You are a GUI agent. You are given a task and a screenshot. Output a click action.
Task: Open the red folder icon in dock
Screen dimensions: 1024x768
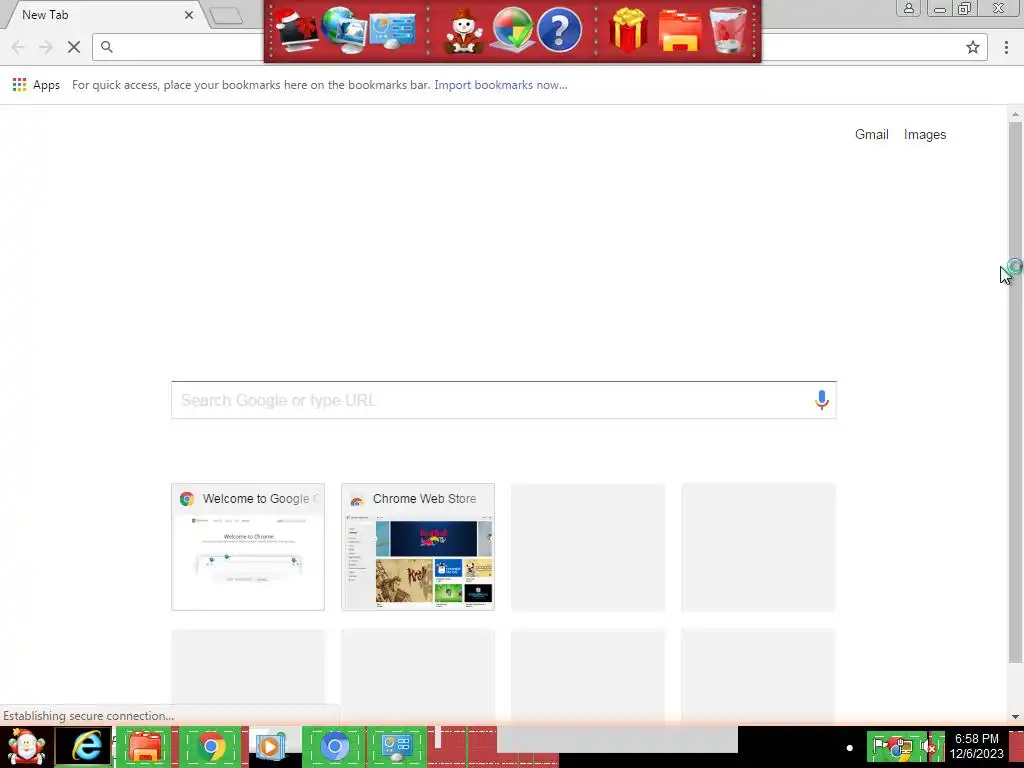click(x=679, y=31)
